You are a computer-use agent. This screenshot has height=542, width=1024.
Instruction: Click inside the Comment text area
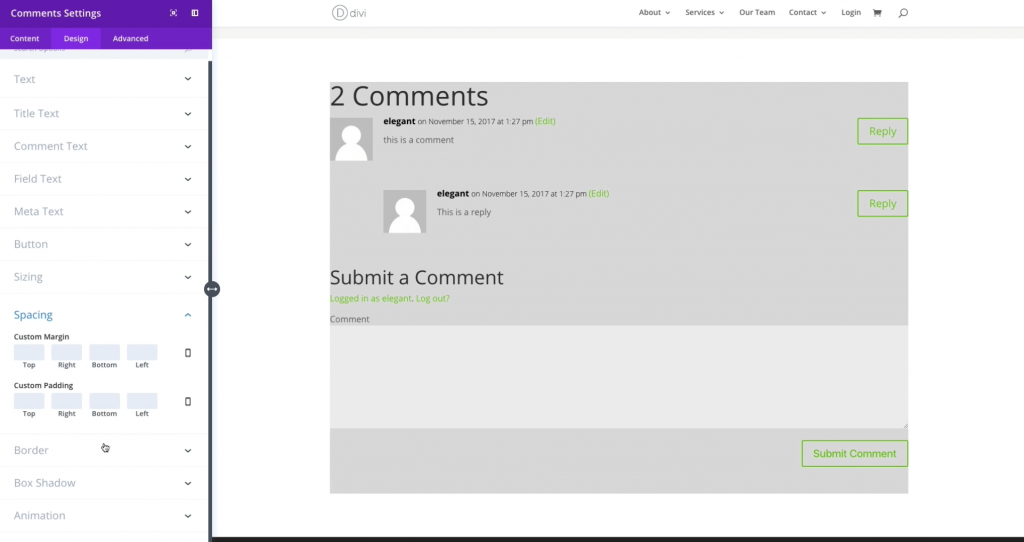[x=618, y=377]
